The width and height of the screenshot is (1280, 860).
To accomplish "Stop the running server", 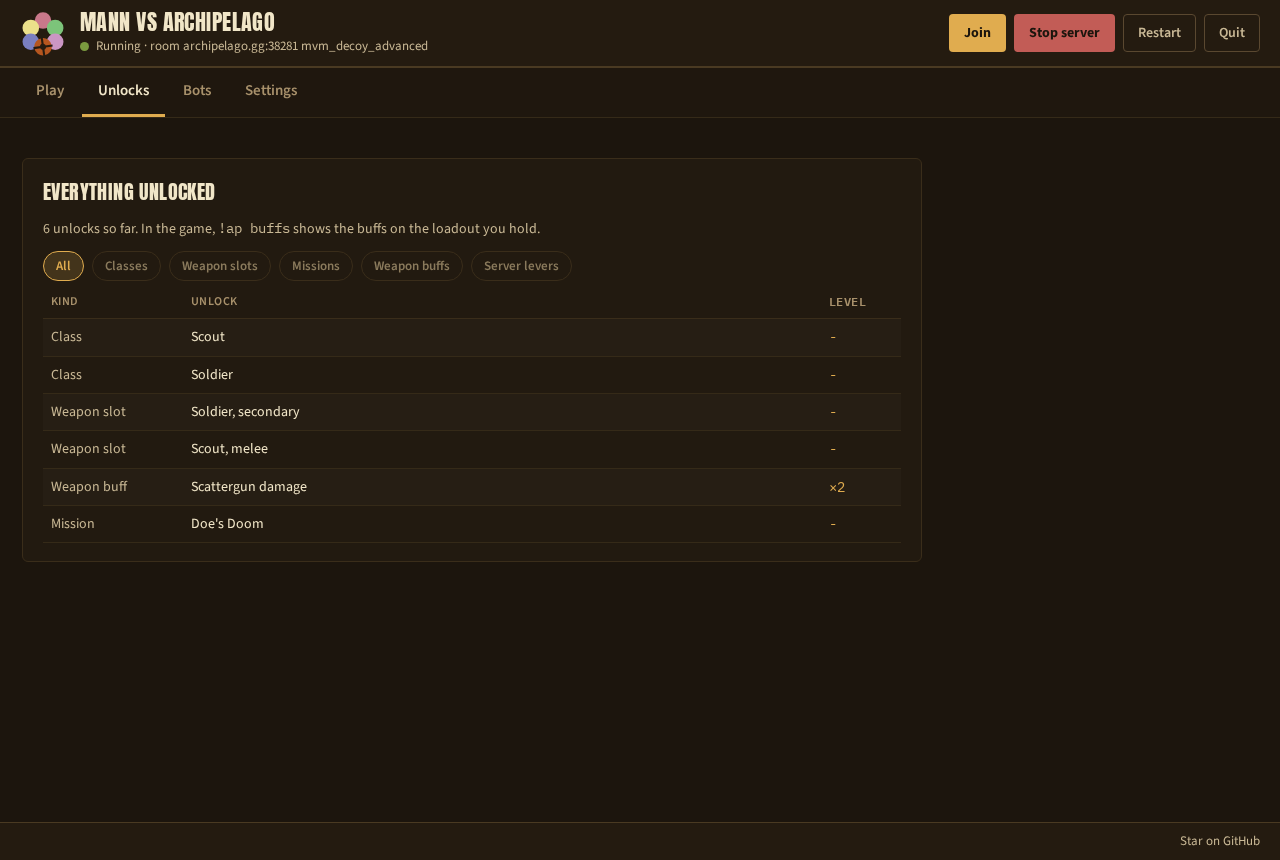I will (1064, 33).
